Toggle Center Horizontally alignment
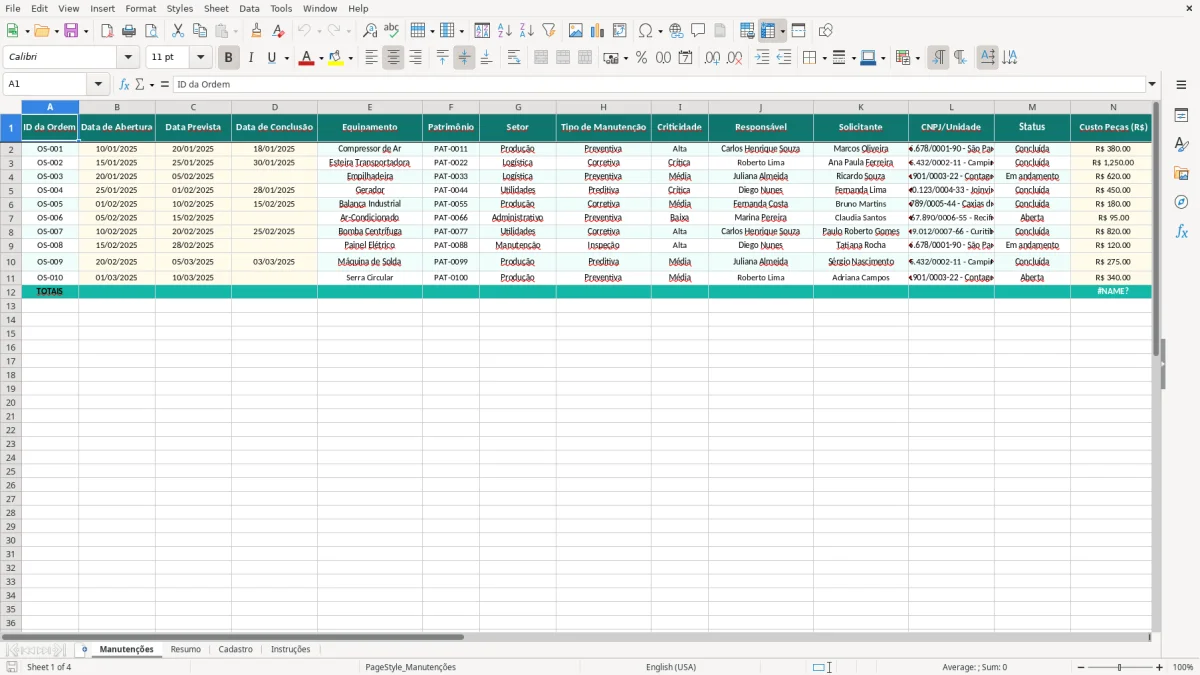Screen dimensions: 1200x675 point(393,58)
